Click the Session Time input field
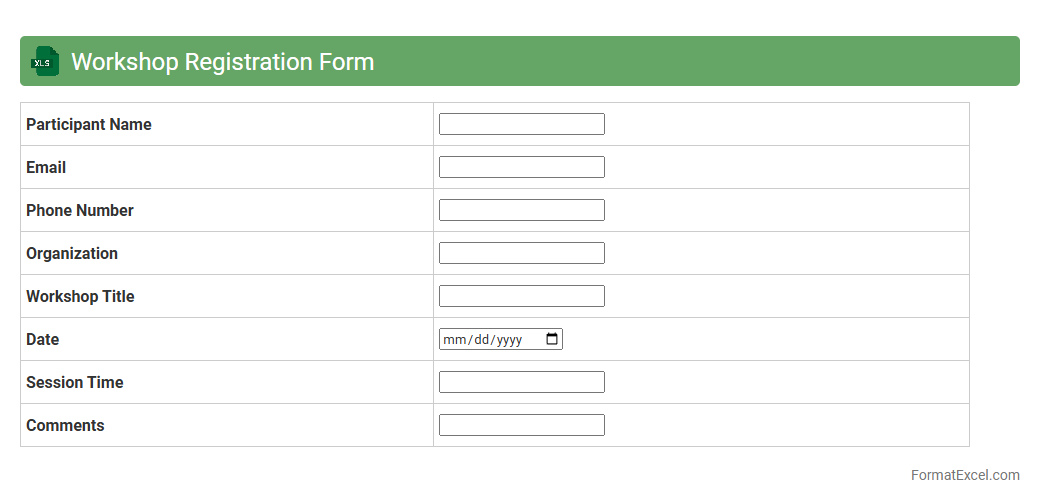Screen dimensions: 1040x504 [x=521, y=382]
